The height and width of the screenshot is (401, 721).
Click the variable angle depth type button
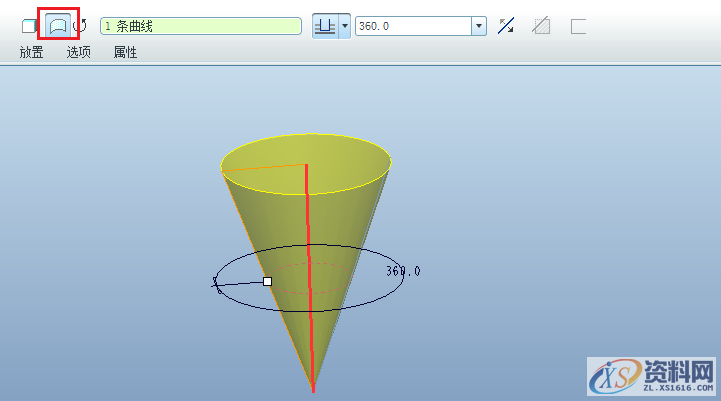(x=325, y=26)
